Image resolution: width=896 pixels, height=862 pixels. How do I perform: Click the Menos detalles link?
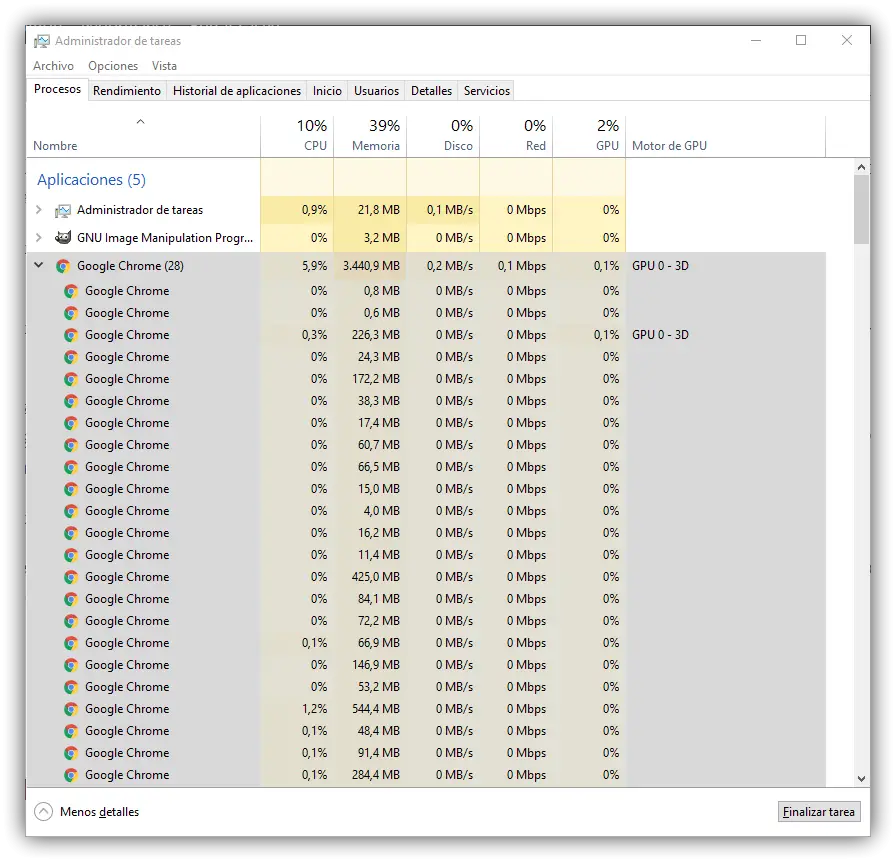point(99,812)
